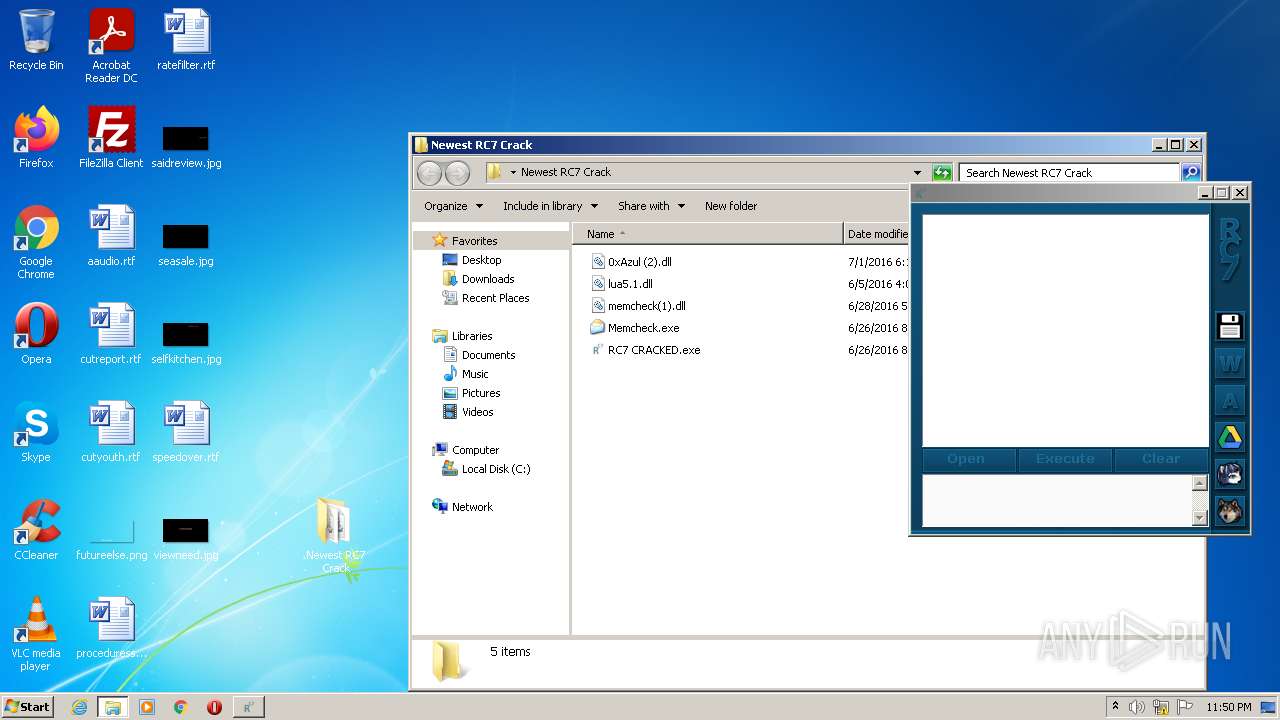
Task: Select the VLC media player desktop icon
Action: coord(36,634)
